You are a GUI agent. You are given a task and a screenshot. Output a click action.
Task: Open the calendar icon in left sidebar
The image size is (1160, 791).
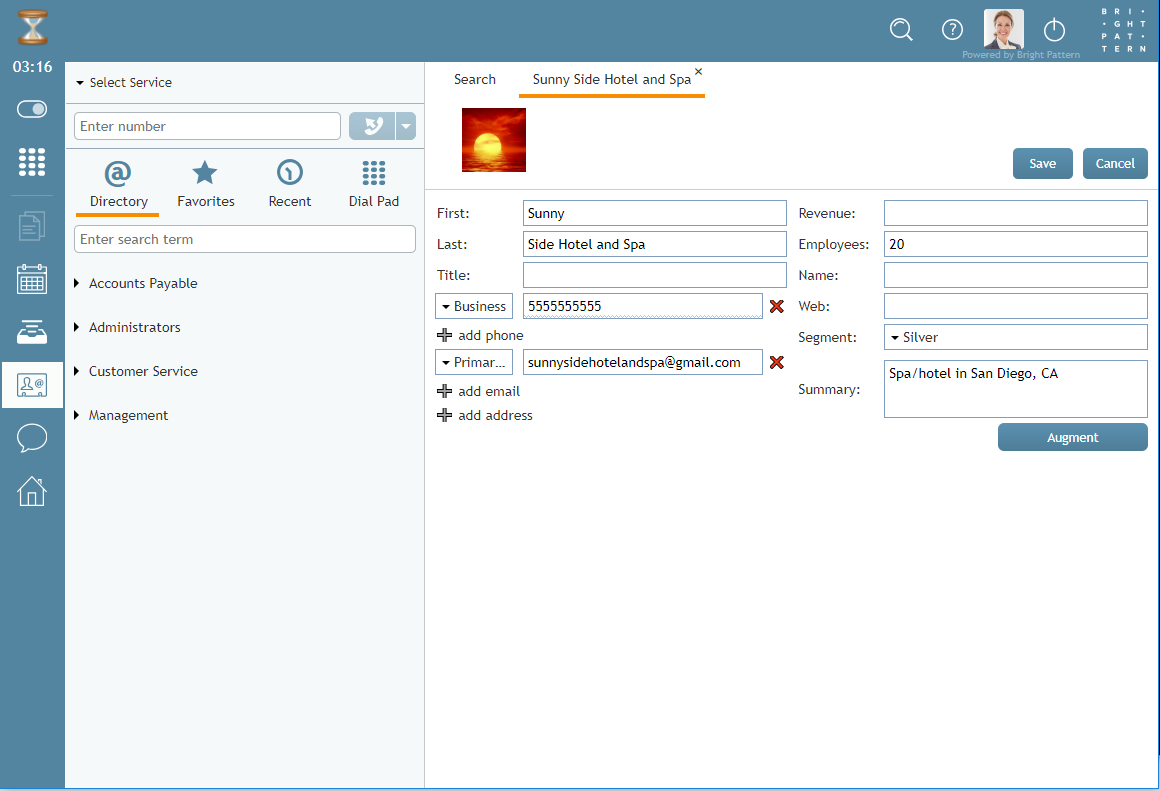pyautogui.click(x=32, y=280)
